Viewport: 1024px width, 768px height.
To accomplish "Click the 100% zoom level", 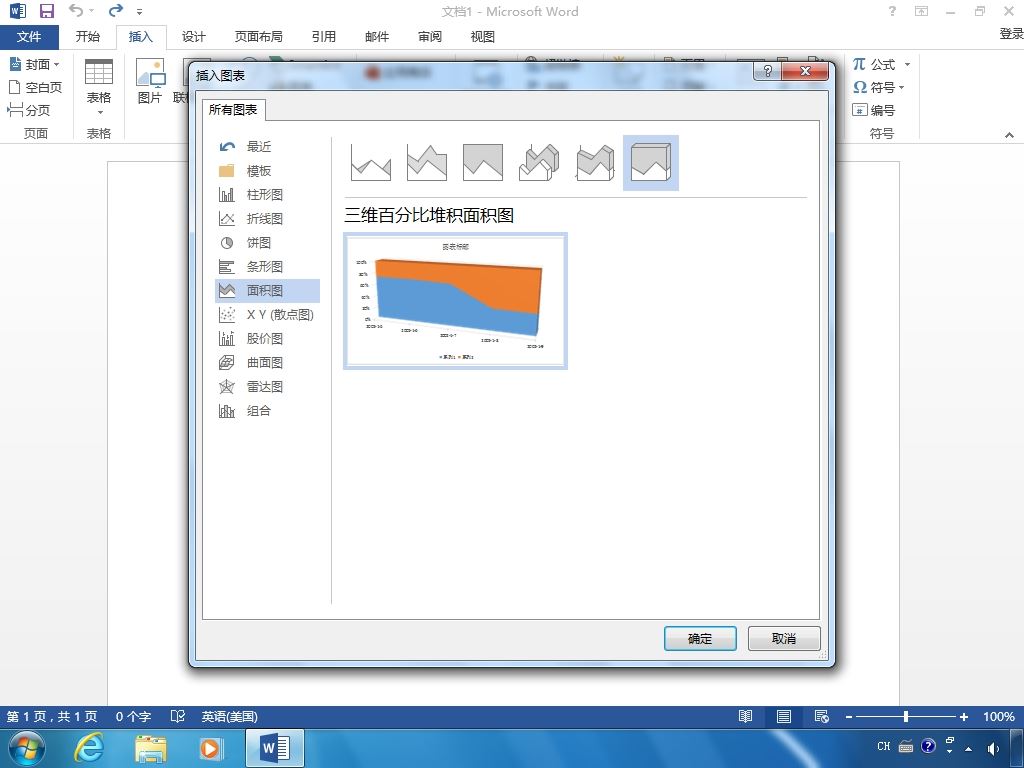I will point(999,716).
